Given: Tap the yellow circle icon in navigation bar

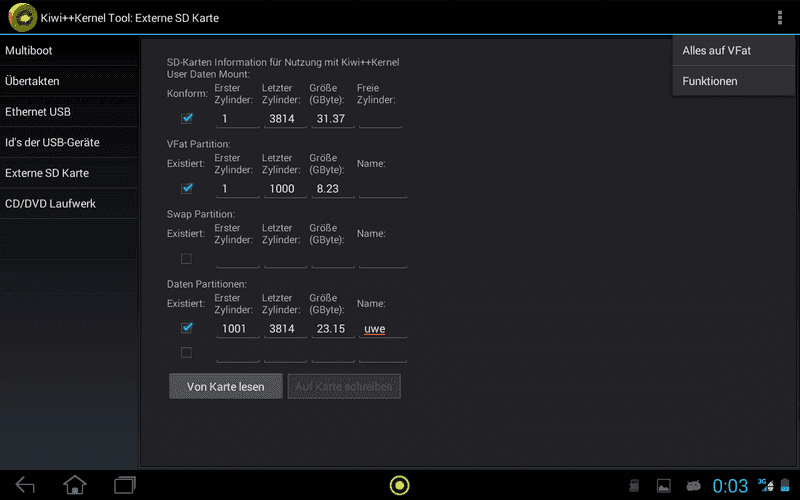Looking at the screenshot, I should tap(399, 485).
